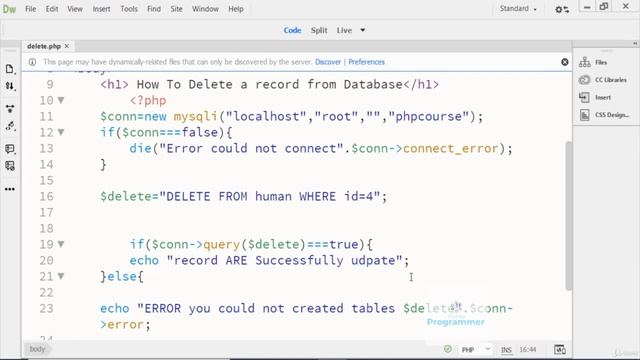
Task: Collapse code block at line 21
Action: click(x=61, y=276)
